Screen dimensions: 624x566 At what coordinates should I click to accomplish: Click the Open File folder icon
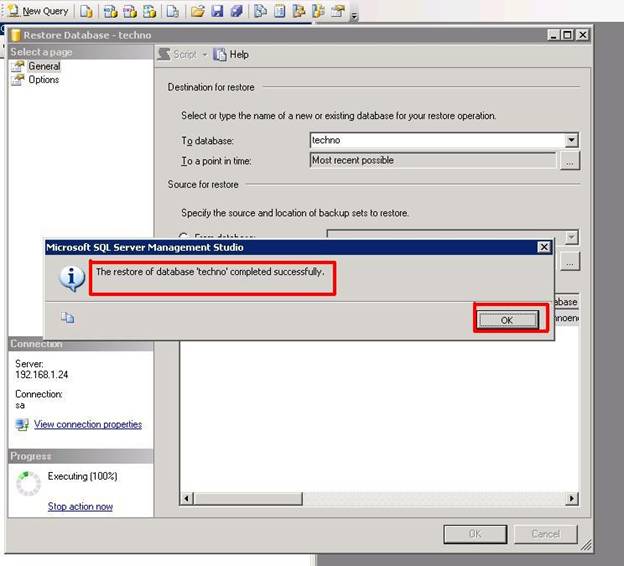[197, 11]
